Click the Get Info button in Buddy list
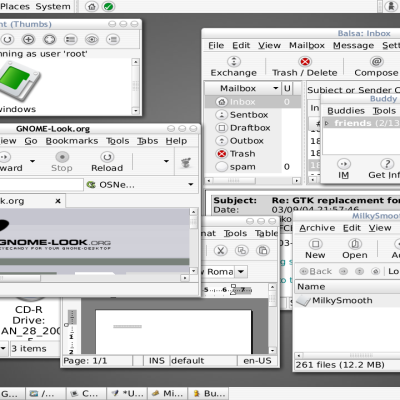Image resolution: width=400 pixels, height=400 pixels. coord(385,169)
